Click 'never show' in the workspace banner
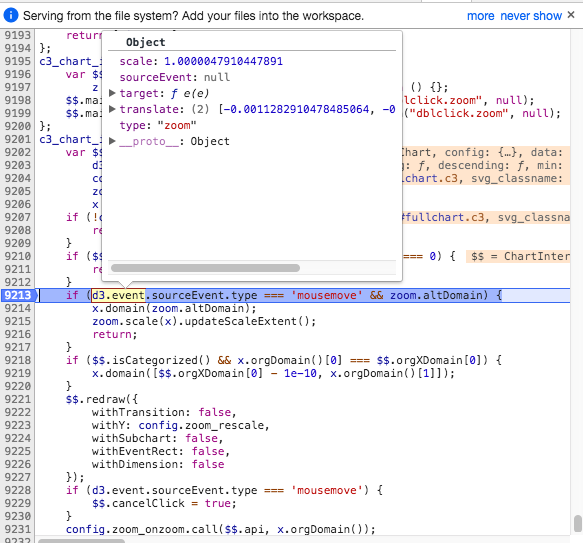Image resolution: width=583 pixels, height=543 pixels. click(531, 16)
